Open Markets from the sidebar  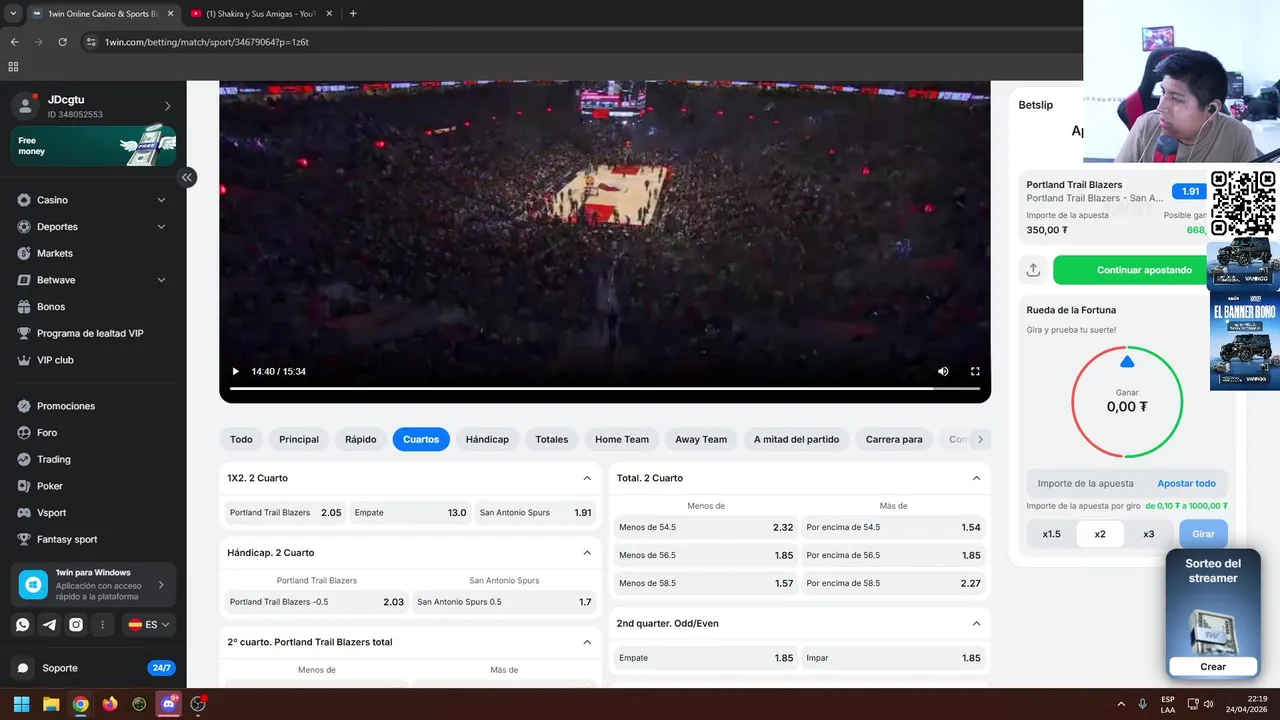(55, 253)
